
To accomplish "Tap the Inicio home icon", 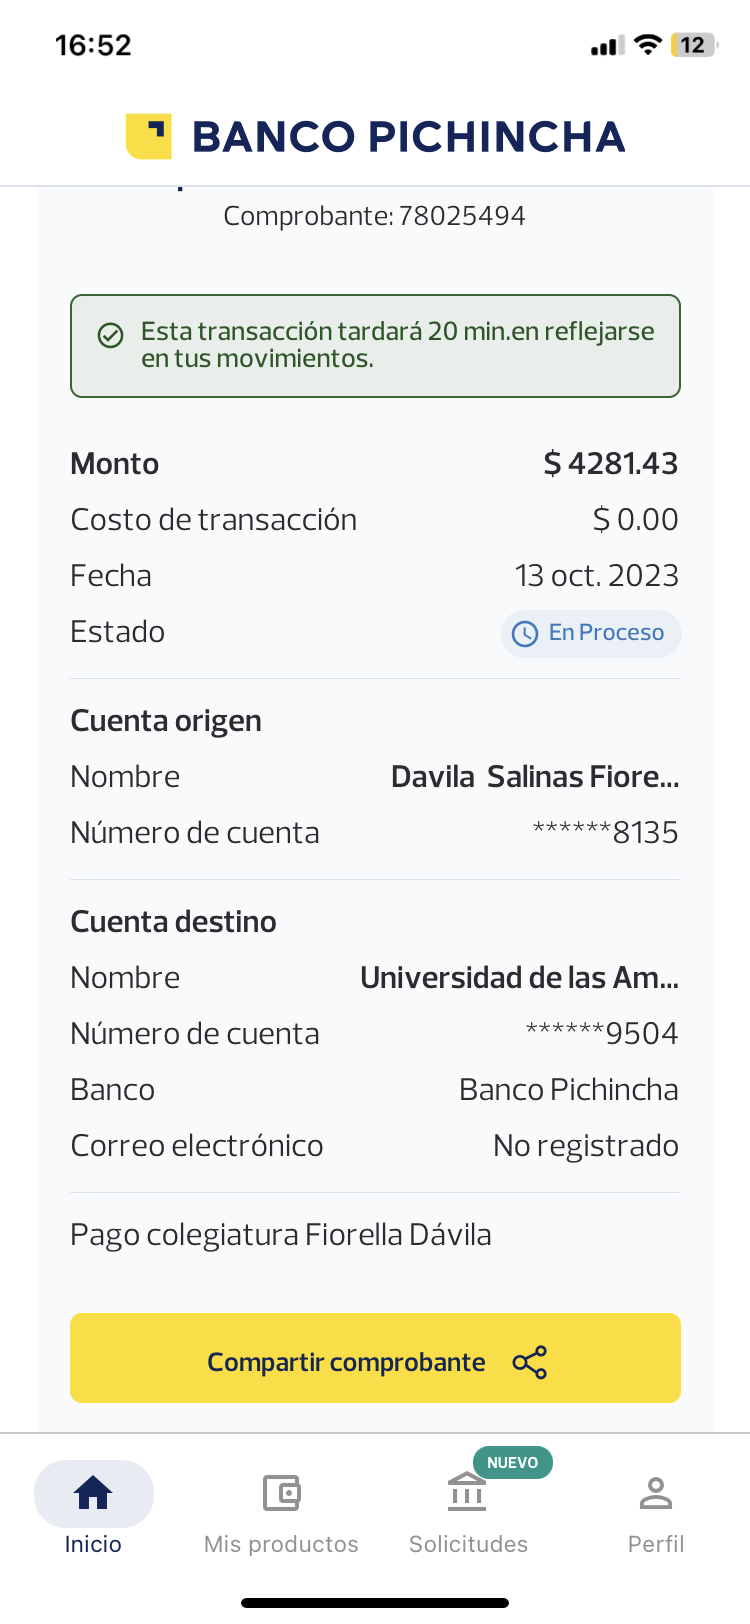I will pos(93,1492).
